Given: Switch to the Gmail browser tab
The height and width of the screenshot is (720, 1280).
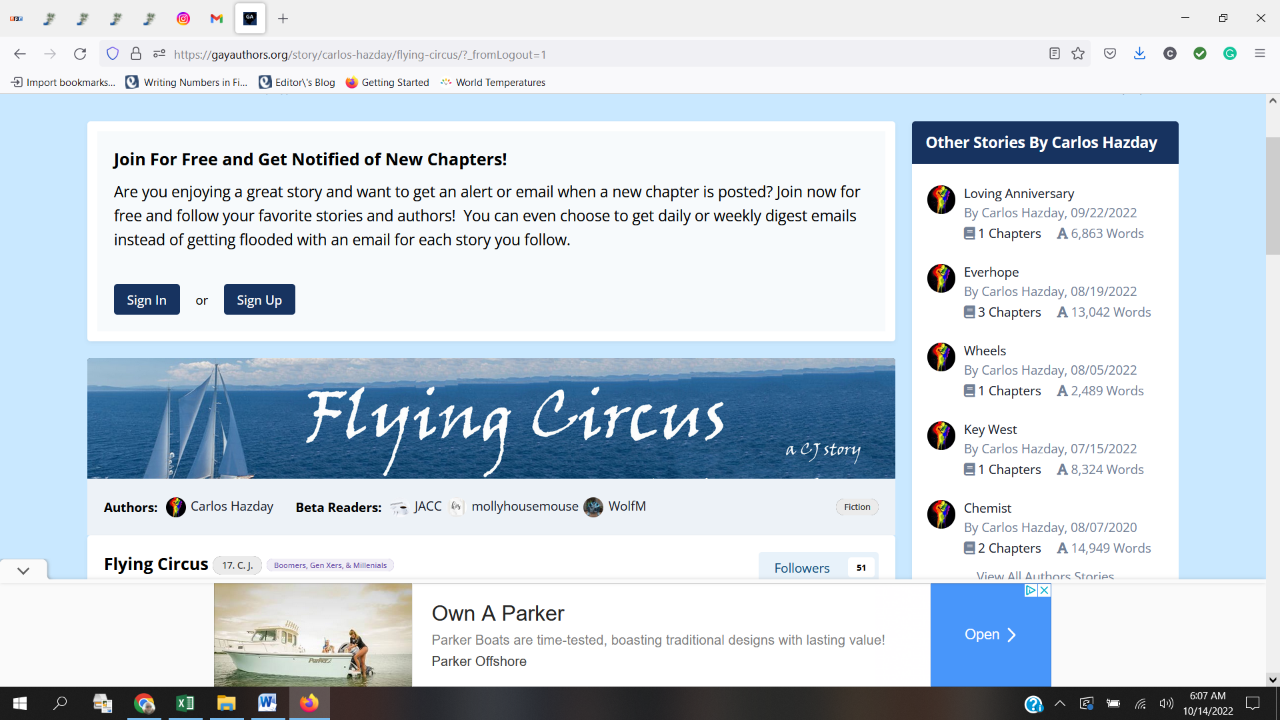Looking at the screenshot, I should coord(217,18).
